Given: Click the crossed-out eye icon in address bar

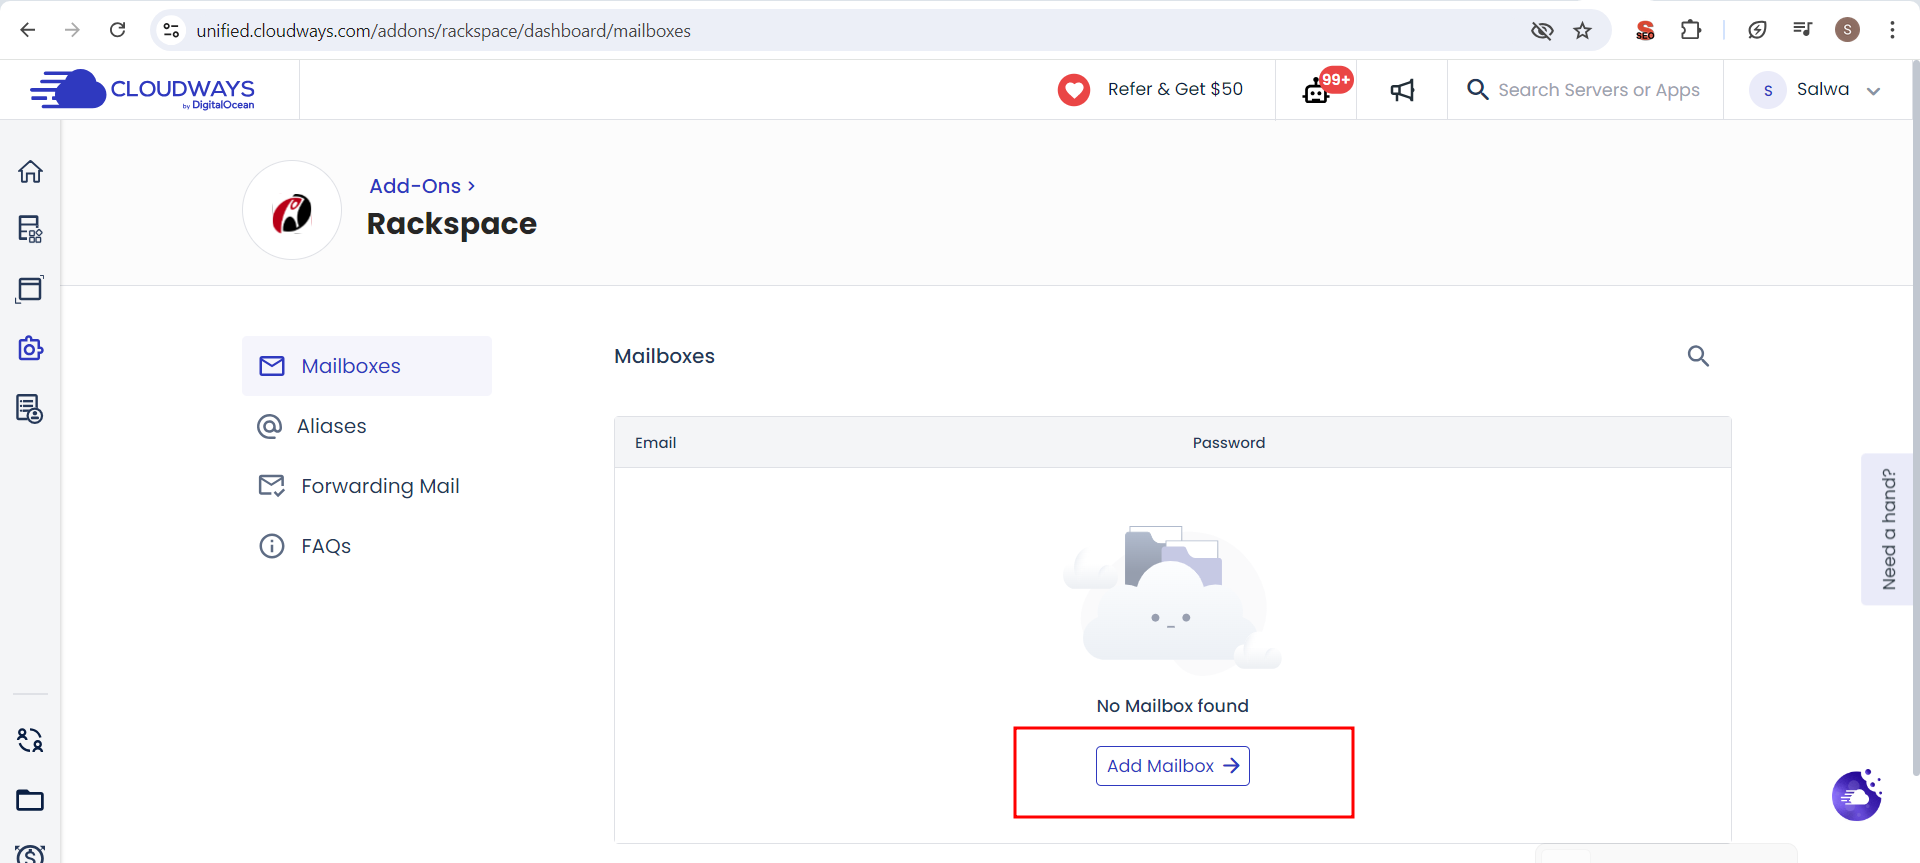Looking at the screenshot, I should (1542, 31).
